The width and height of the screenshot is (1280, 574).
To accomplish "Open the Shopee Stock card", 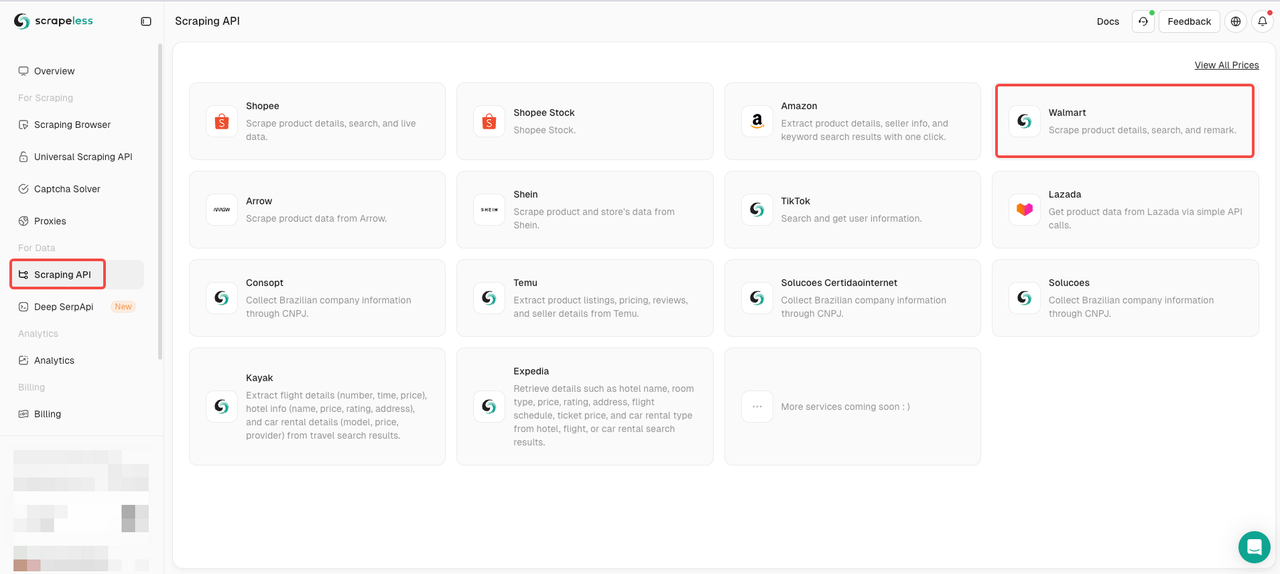I will [585, 121].
